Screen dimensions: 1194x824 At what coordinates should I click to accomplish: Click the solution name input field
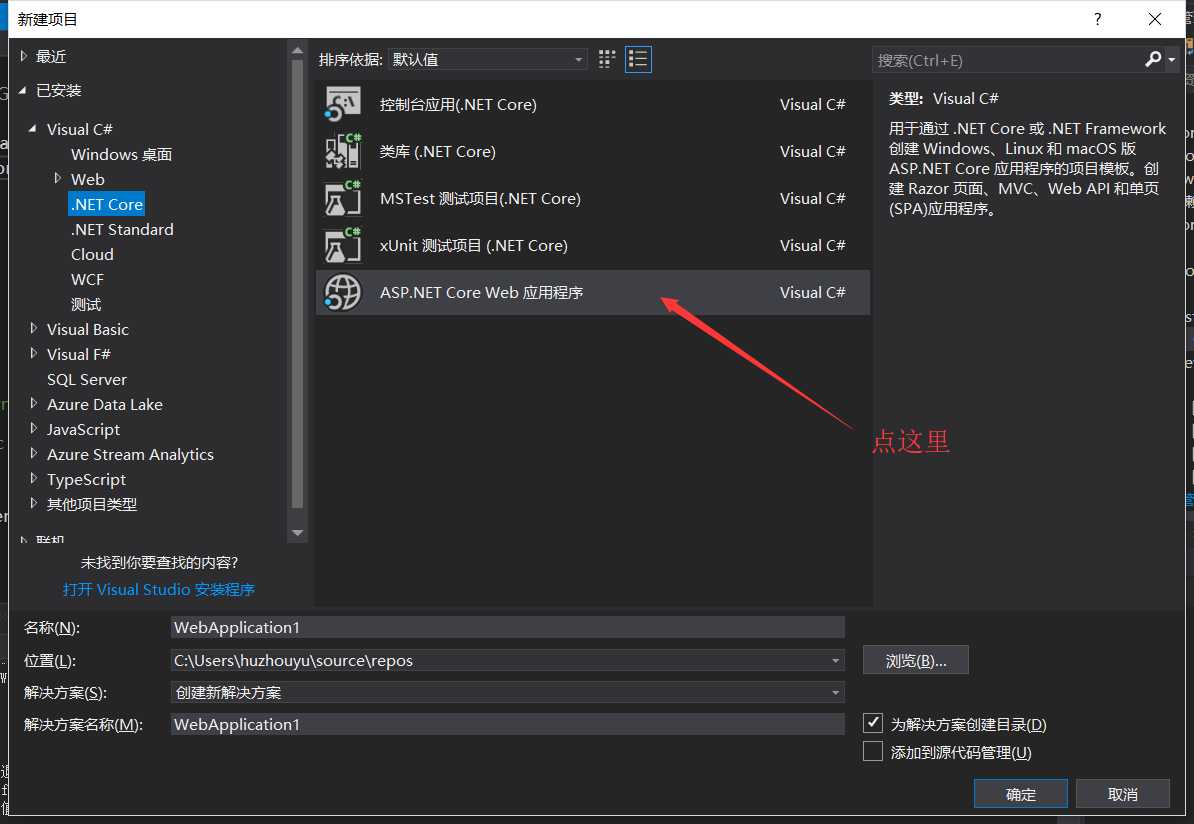click(x=507, y=724)
